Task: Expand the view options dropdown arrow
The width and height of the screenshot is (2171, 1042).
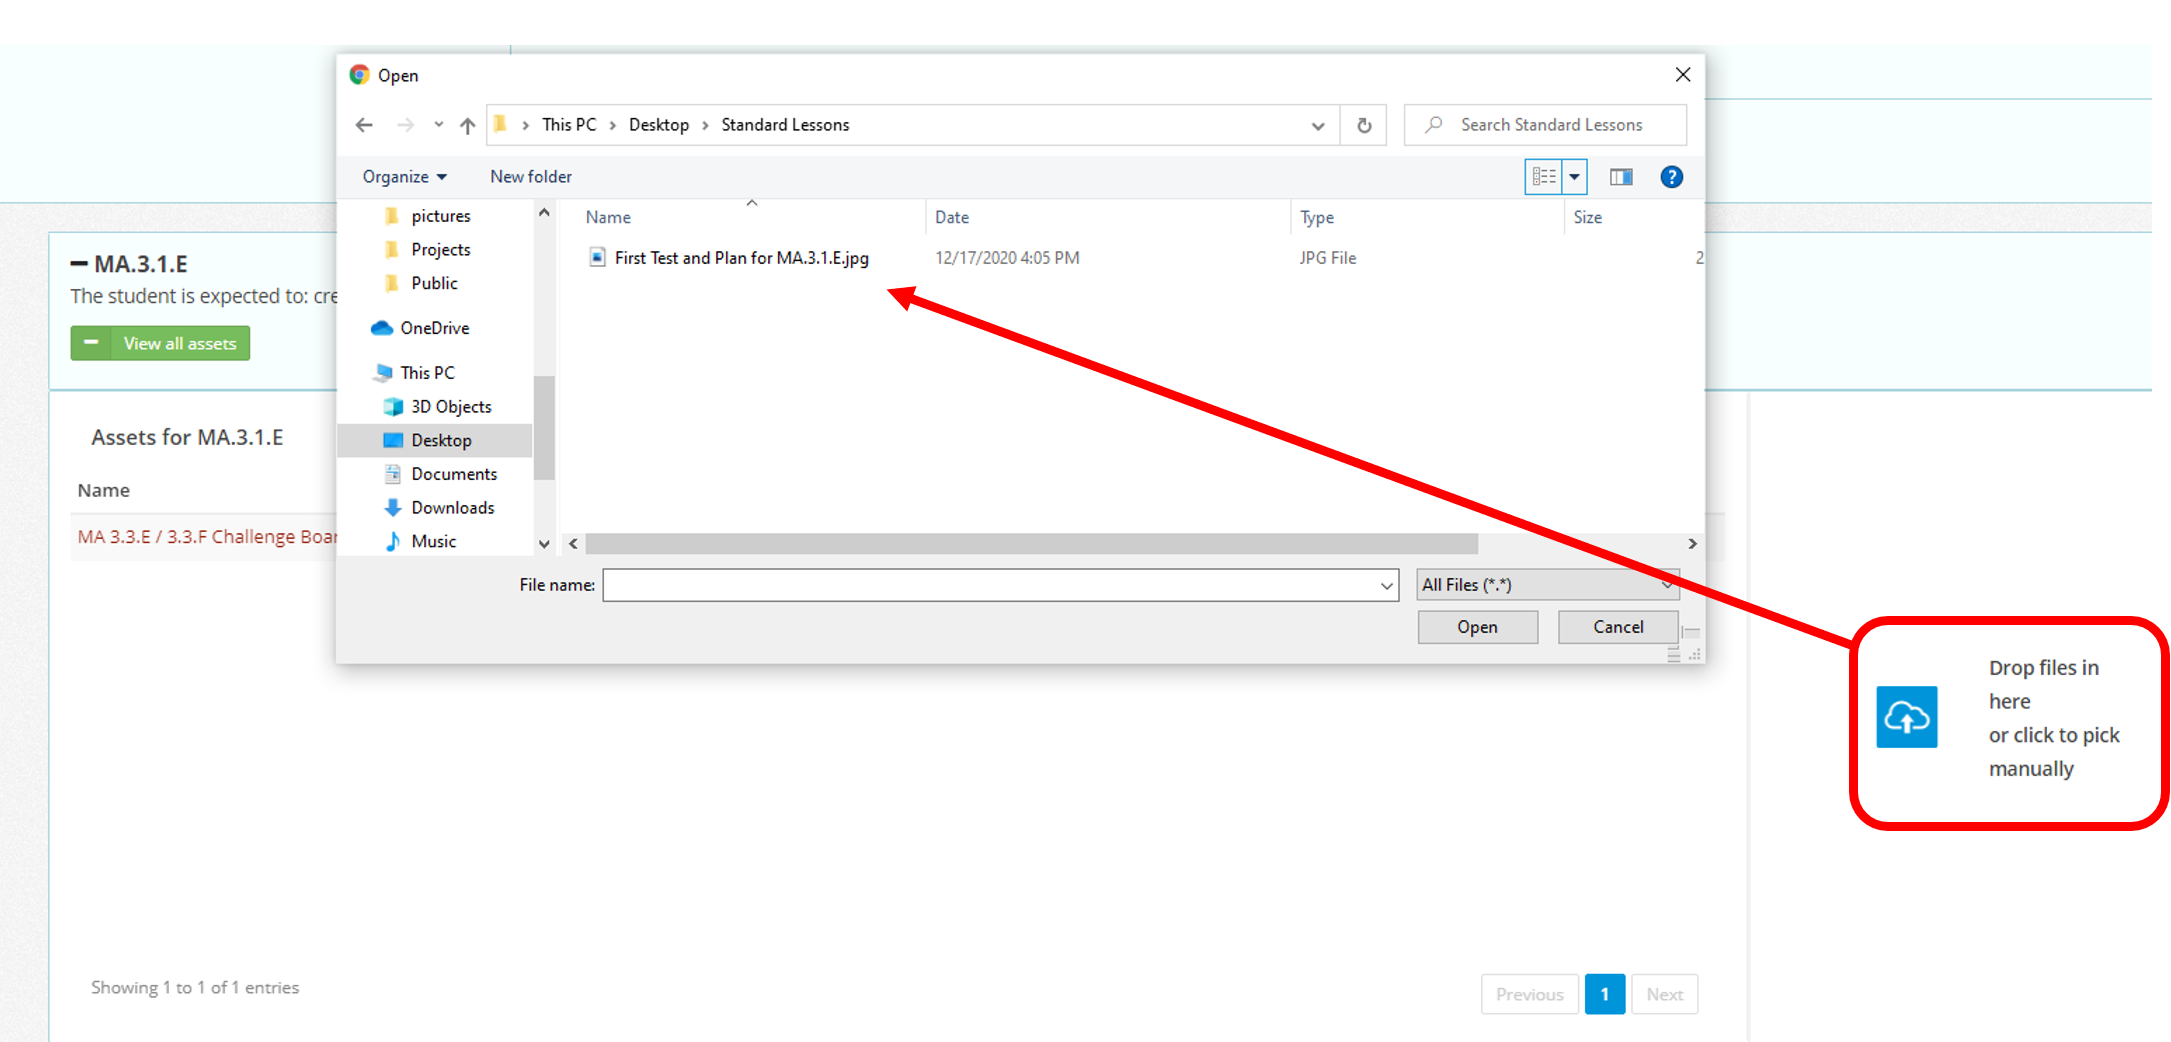Action: (1574, 177)
